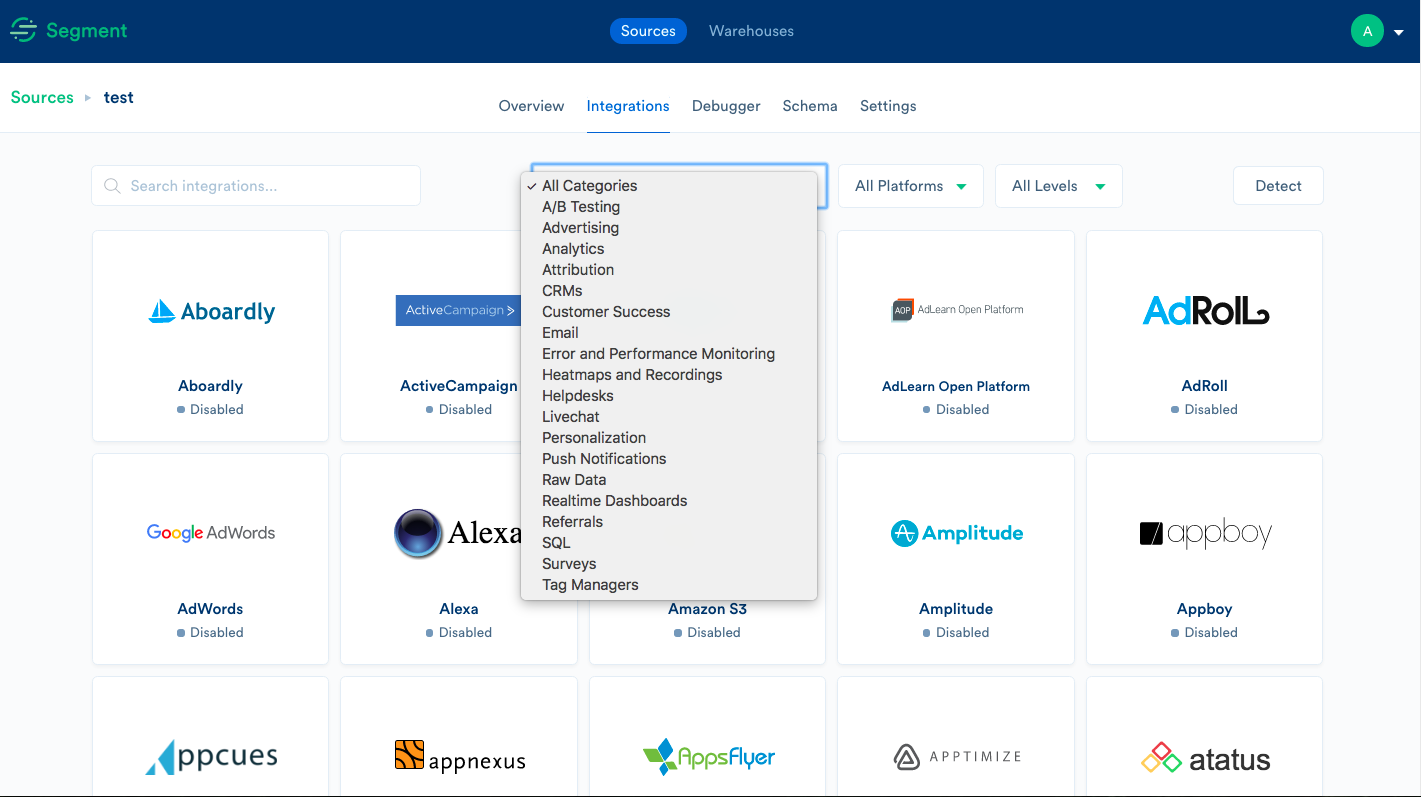This screenshot has width=1421, height=797.
Task: Select the Push Notifications category
Action: pyautogui.click(x=669, y=459)
